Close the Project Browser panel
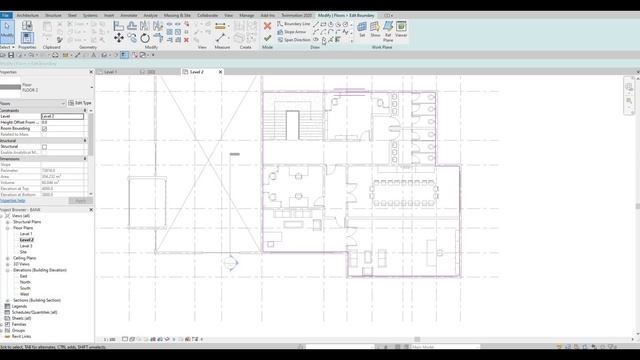The height and width of the screenshot is (360, 640). [91, 210]
